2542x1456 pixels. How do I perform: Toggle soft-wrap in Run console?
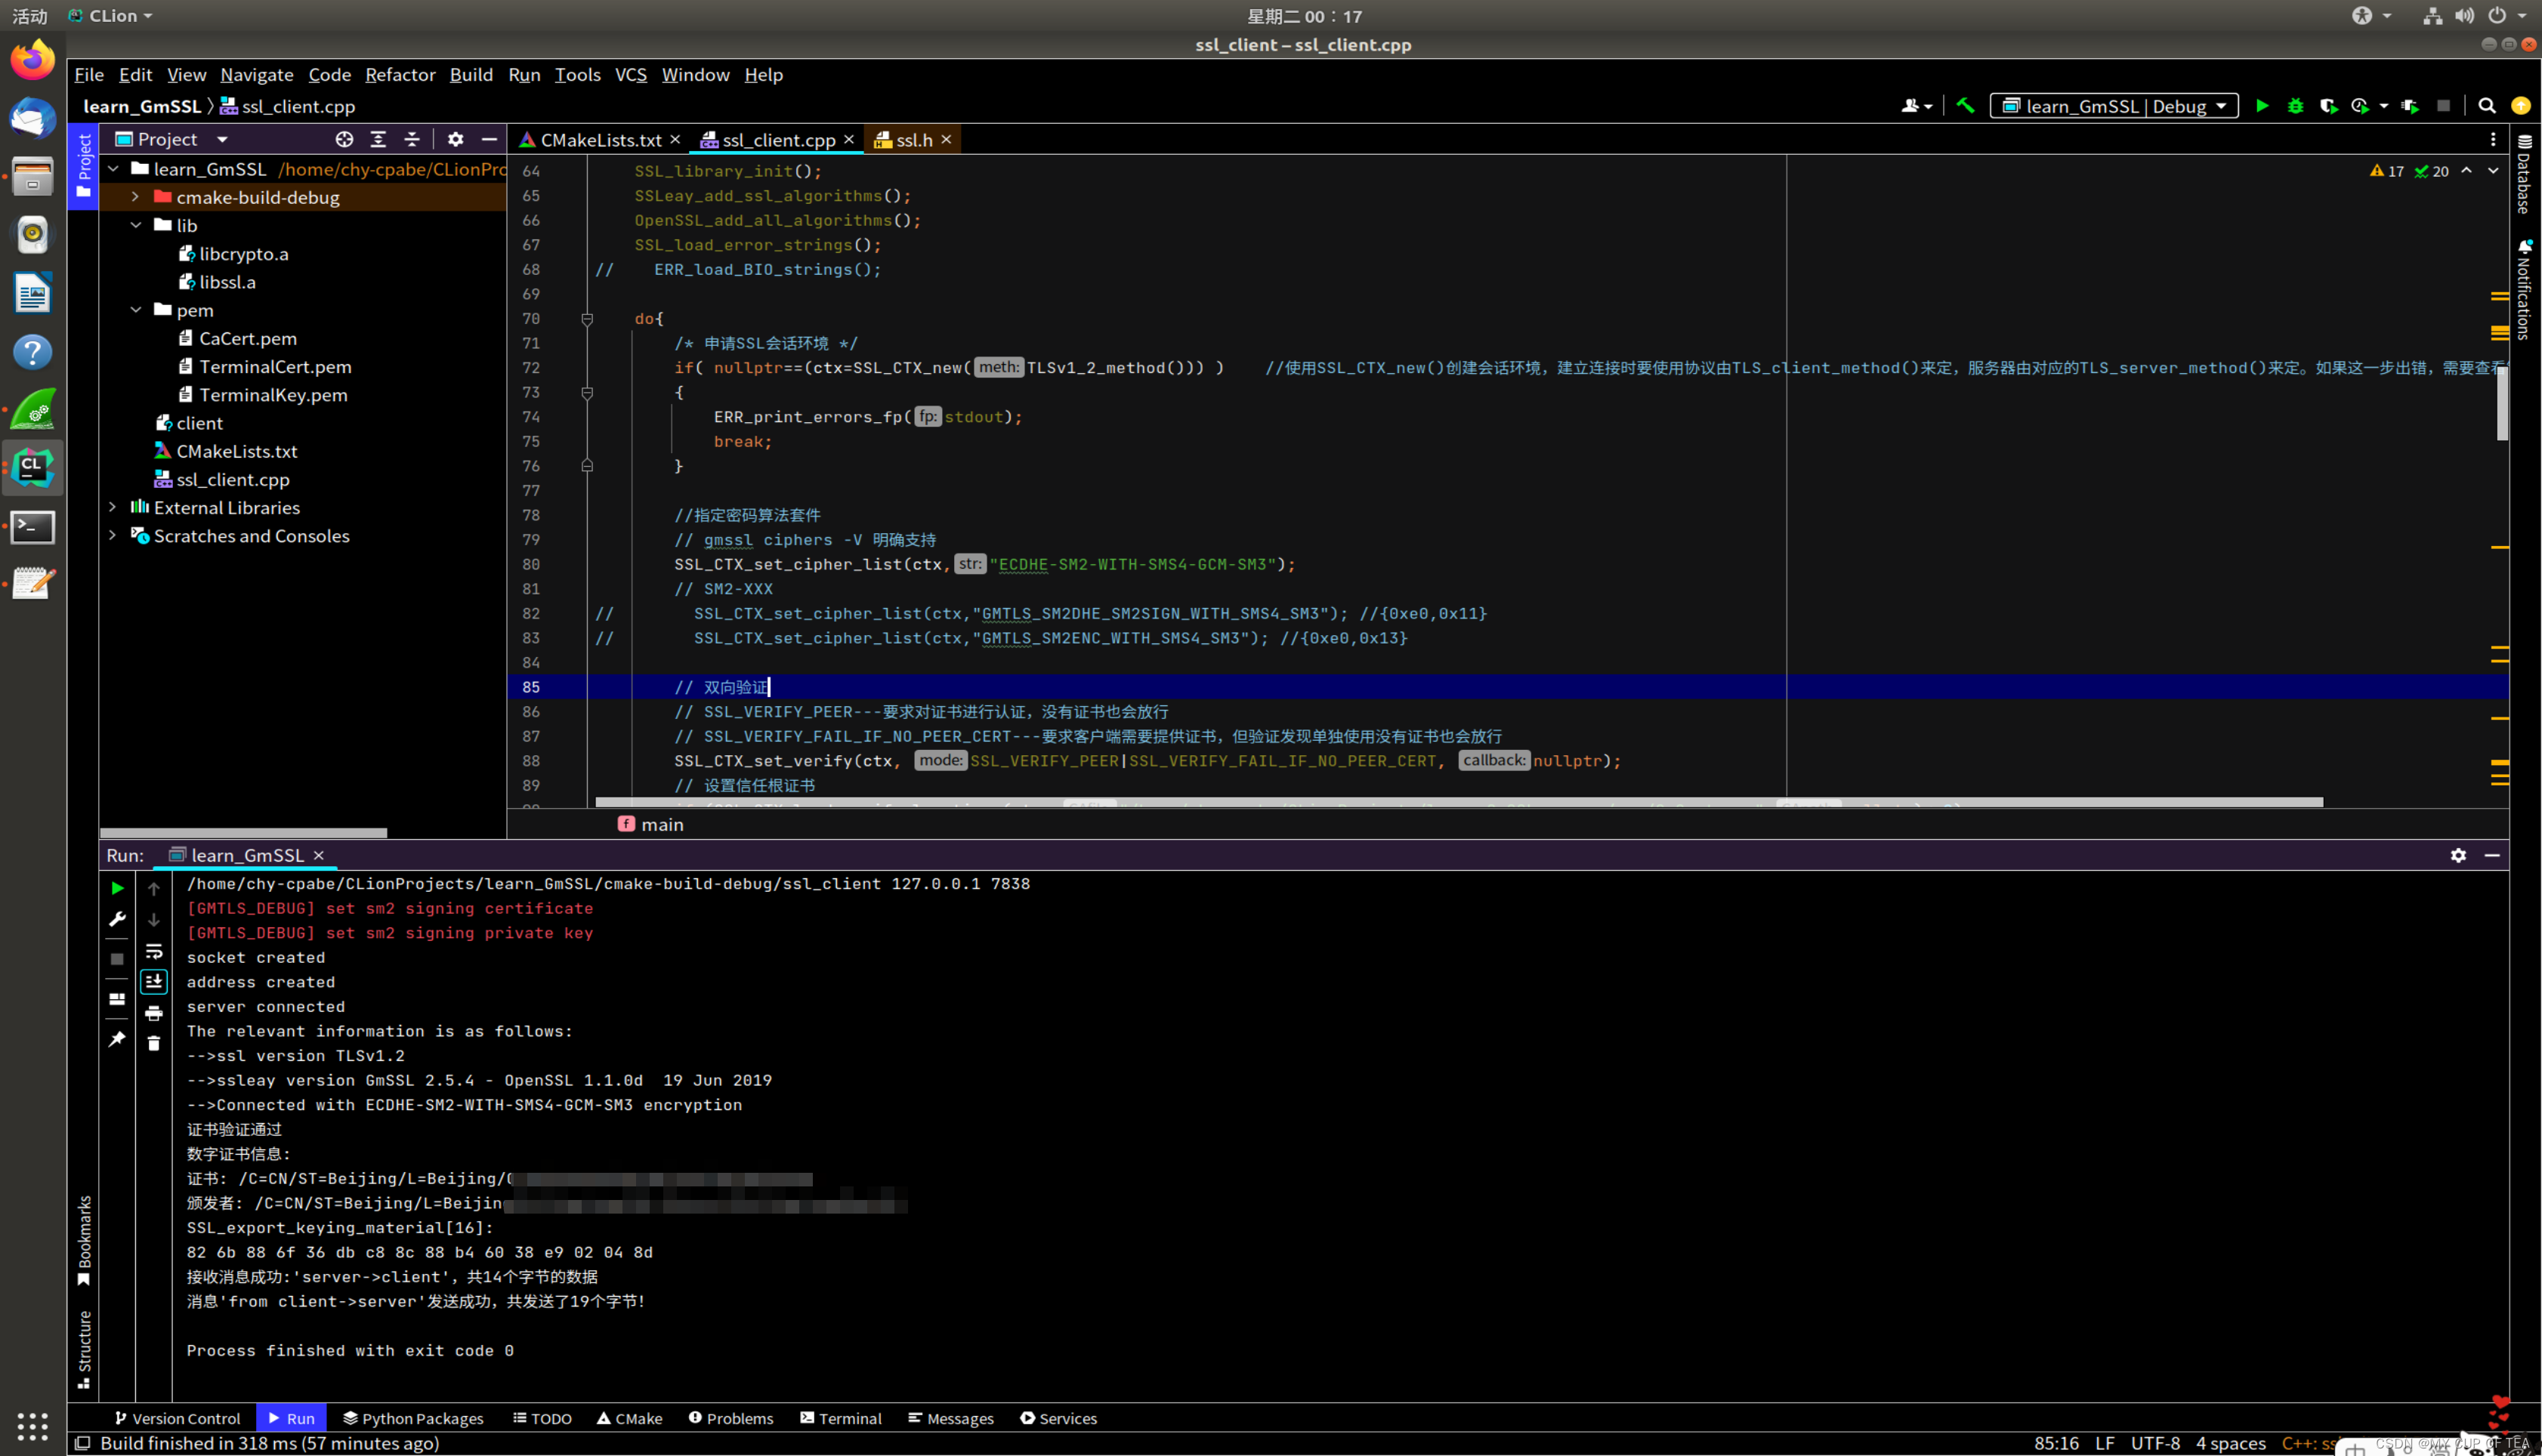tap(153, 951)
